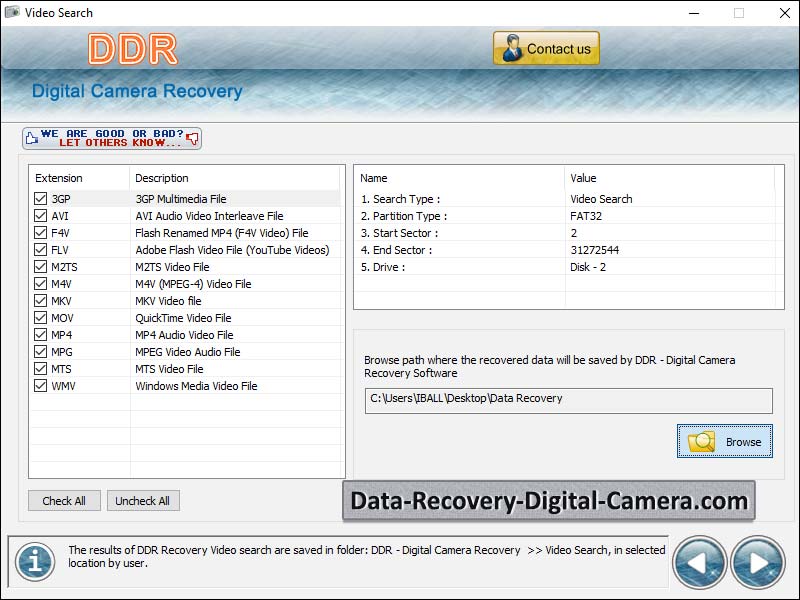Click the Browse button label
This screenshot has width=800, height=600.
[x=743, y=442]
